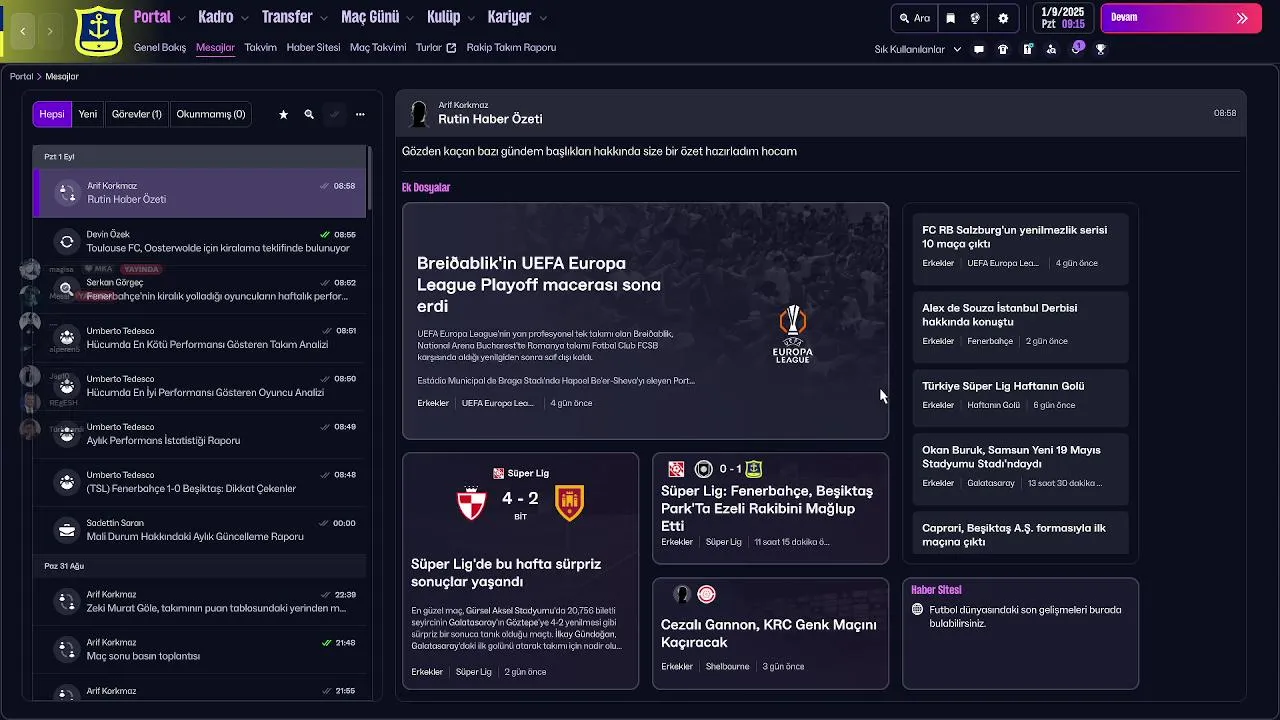Click Arif Korkmaz's avatar in the message header
Image resolution: width=1280 pixels, height=720 pixels.
coord(419,113)
